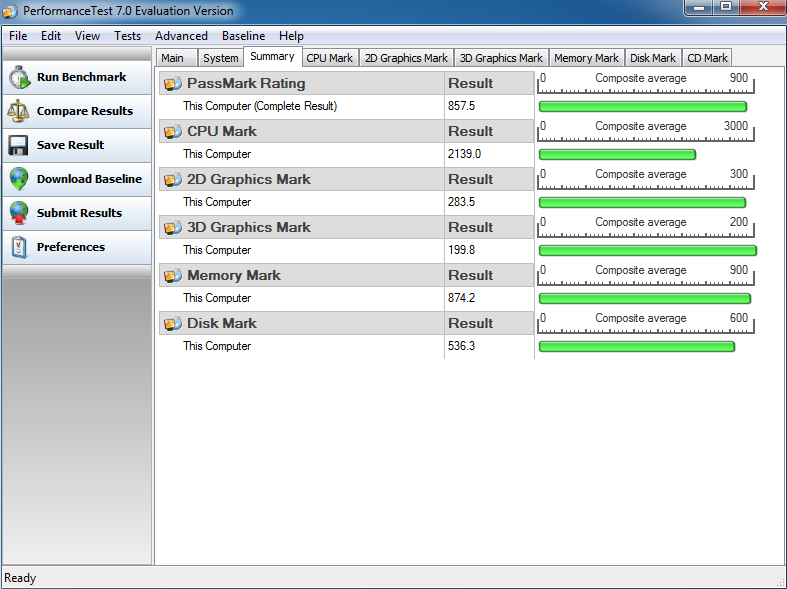Click the Save Result floppy disk icon

click(19, 145)
